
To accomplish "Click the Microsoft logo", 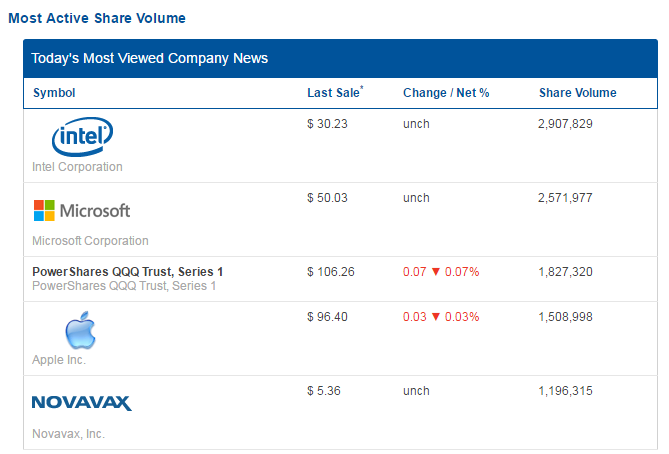I will click(x=82, y=211).
